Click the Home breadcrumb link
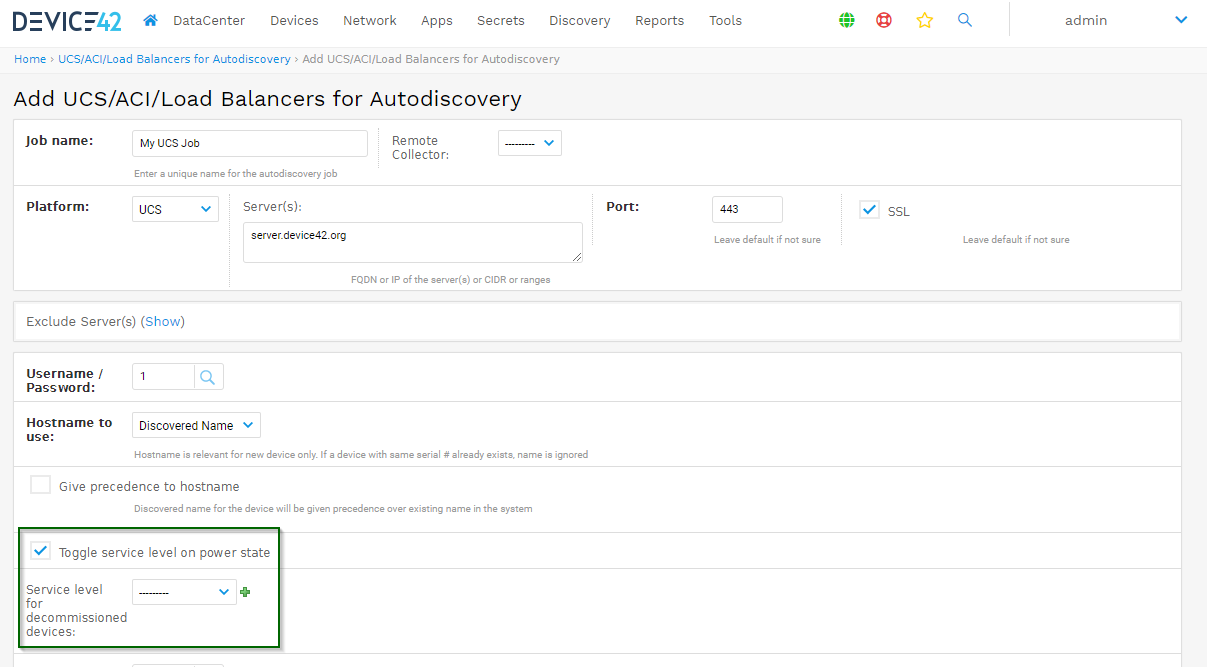 [30, 59]
